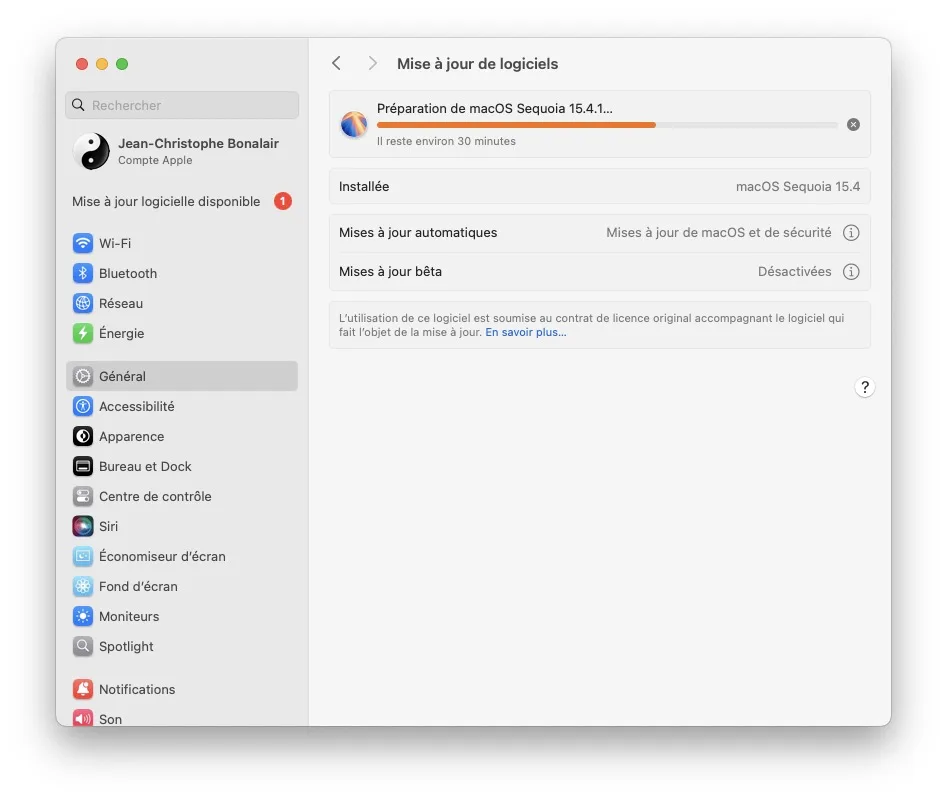
Task: Select Spotlight label in sidebar
Action: click(x=126, y=647)
